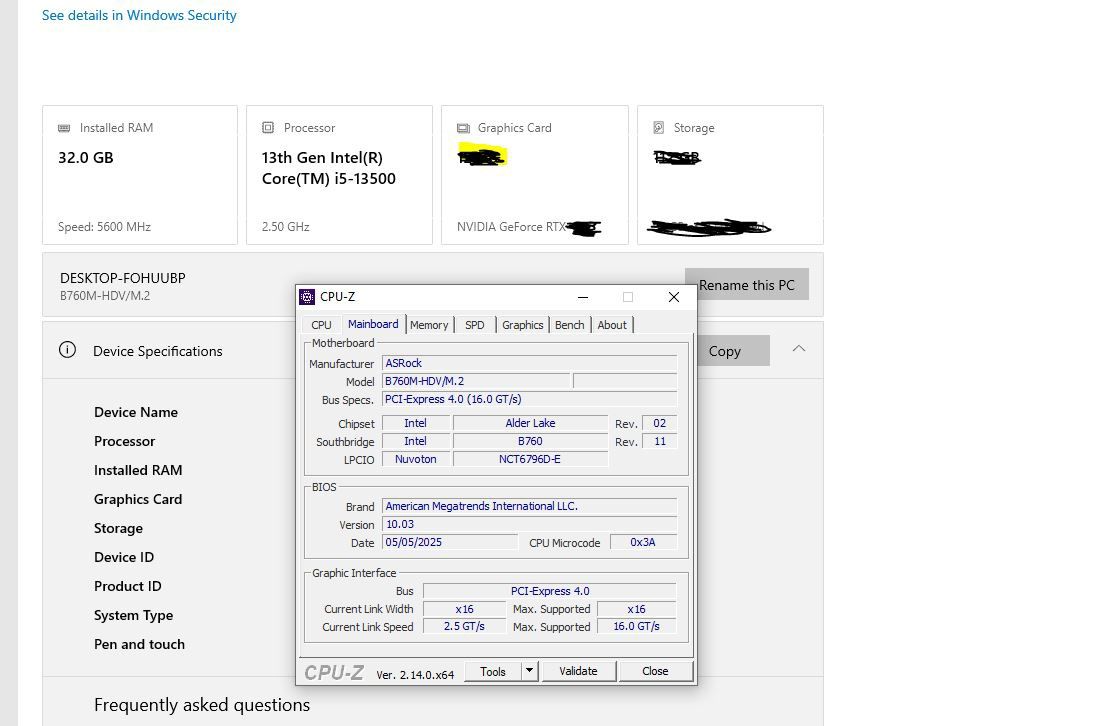This screenshot has width=1106, height=726.
Task: Click the Speed: 5600 MHz text
Action: tap(104, 226)
